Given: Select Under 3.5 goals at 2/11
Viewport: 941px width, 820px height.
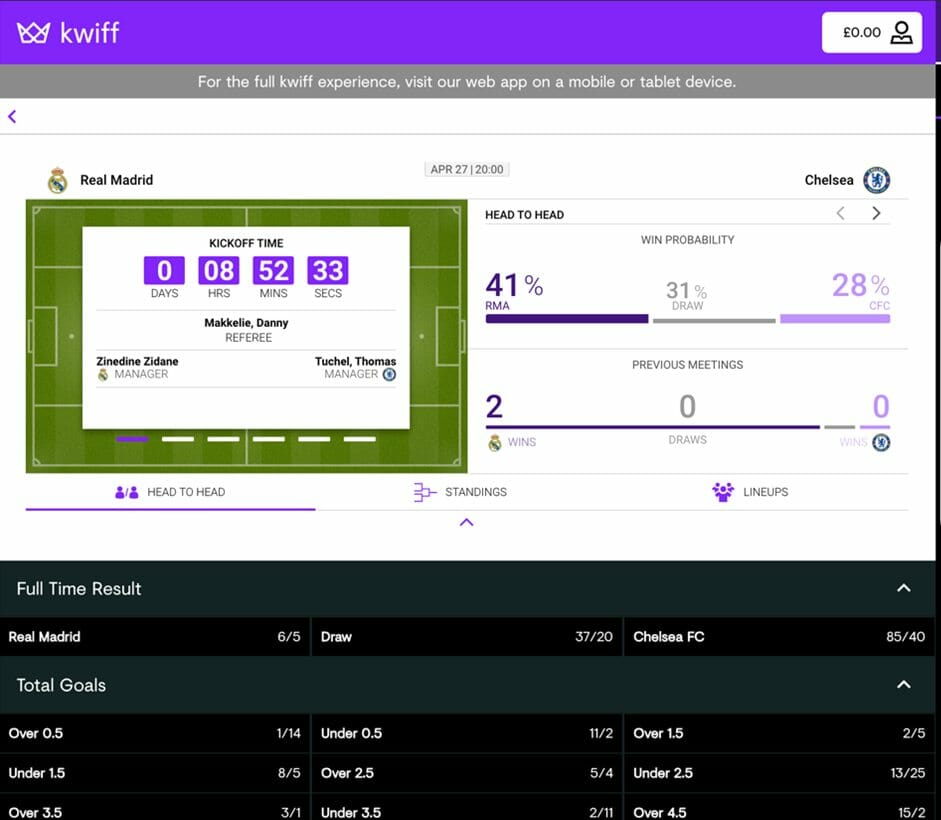Looking at the screenshot, I should (x=467, y=807).
